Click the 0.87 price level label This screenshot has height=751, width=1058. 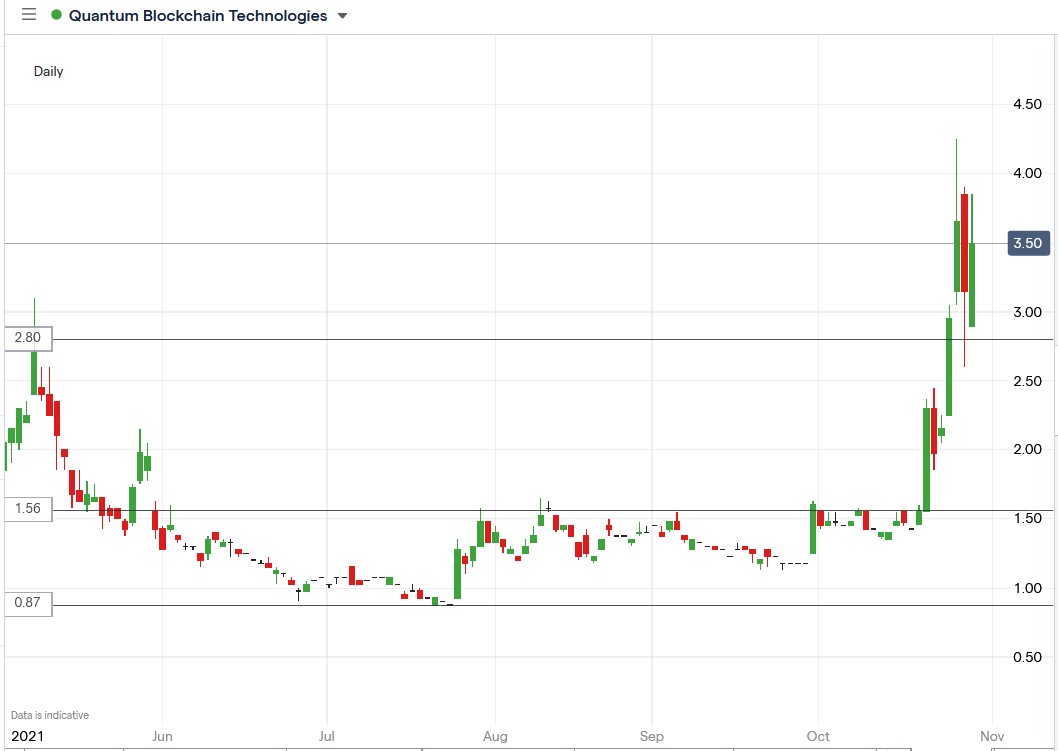tap(28, 603)
